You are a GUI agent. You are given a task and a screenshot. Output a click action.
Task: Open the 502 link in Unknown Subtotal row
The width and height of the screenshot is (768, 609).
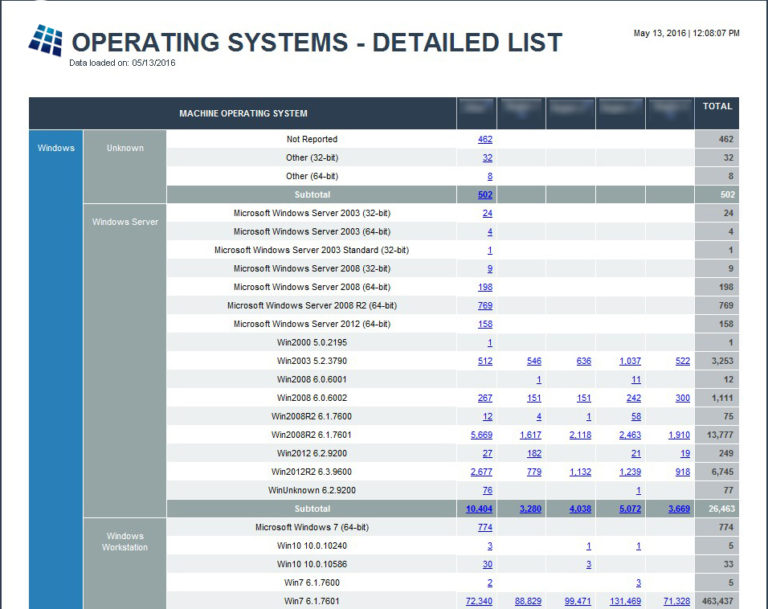click(485, 195)
